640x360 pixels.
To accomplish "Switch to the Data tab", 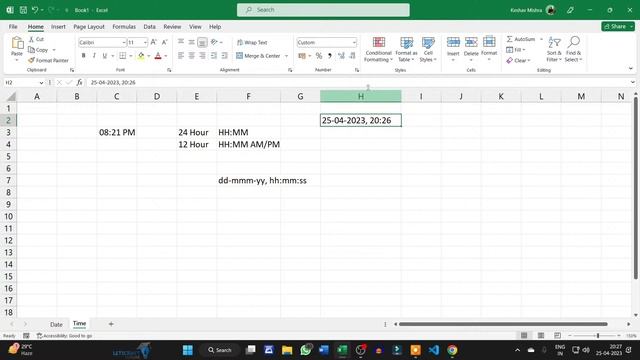I will (x=149, y=27).
